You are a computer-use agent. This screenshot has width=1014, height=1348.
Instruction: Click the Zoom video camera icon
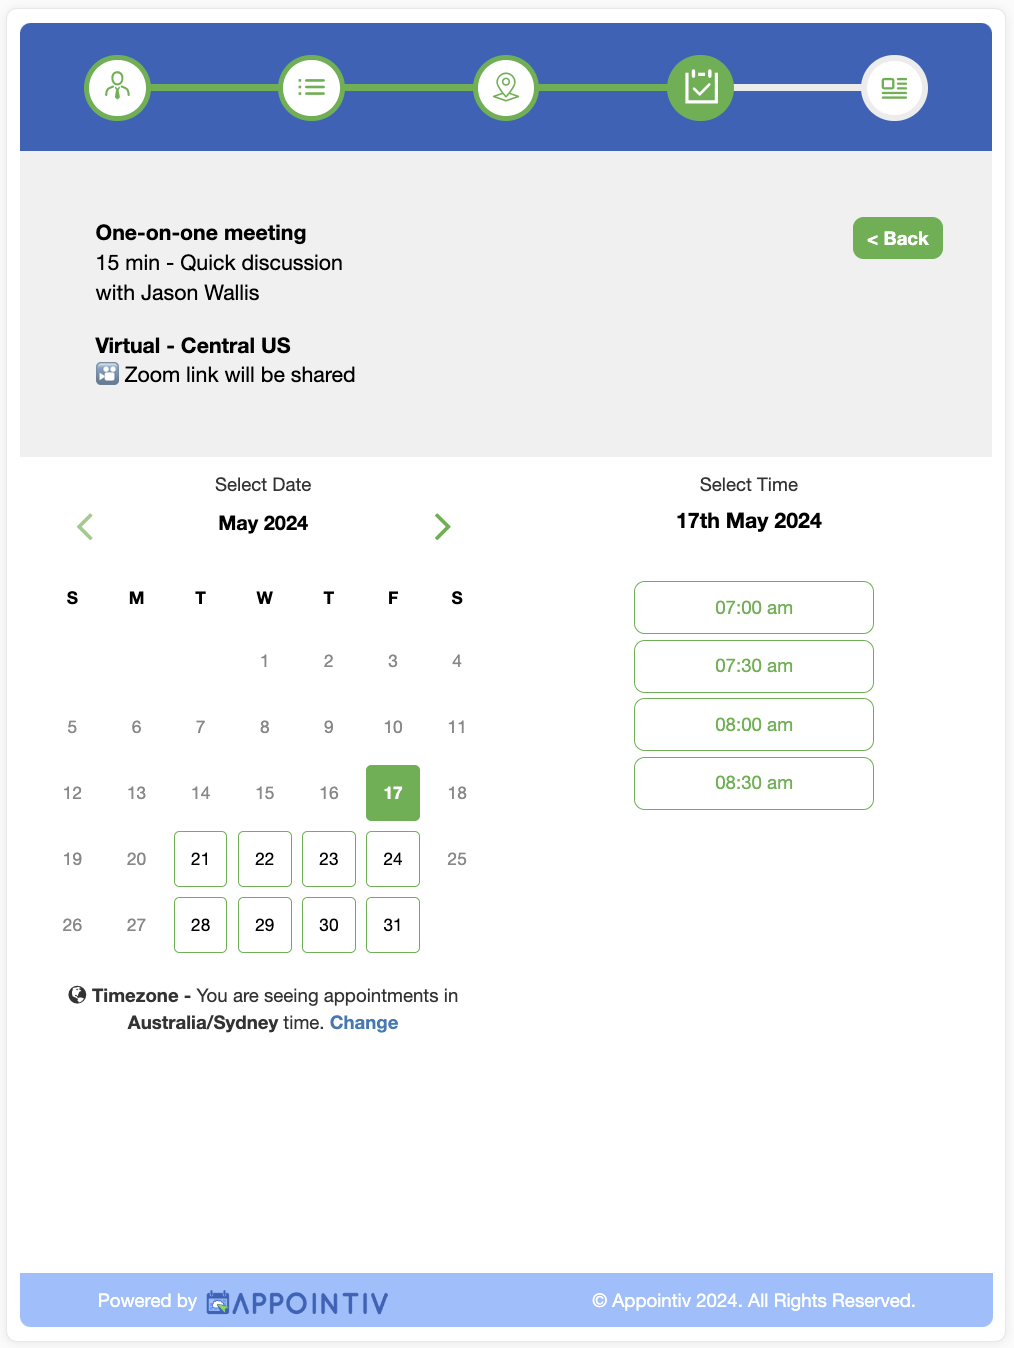pyautogui.click(x=107, y=374)
